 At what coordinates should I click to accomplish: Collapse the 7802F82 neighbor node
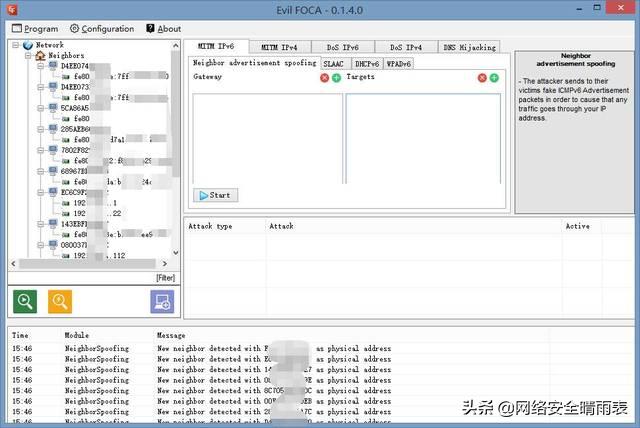pos(40,150)
